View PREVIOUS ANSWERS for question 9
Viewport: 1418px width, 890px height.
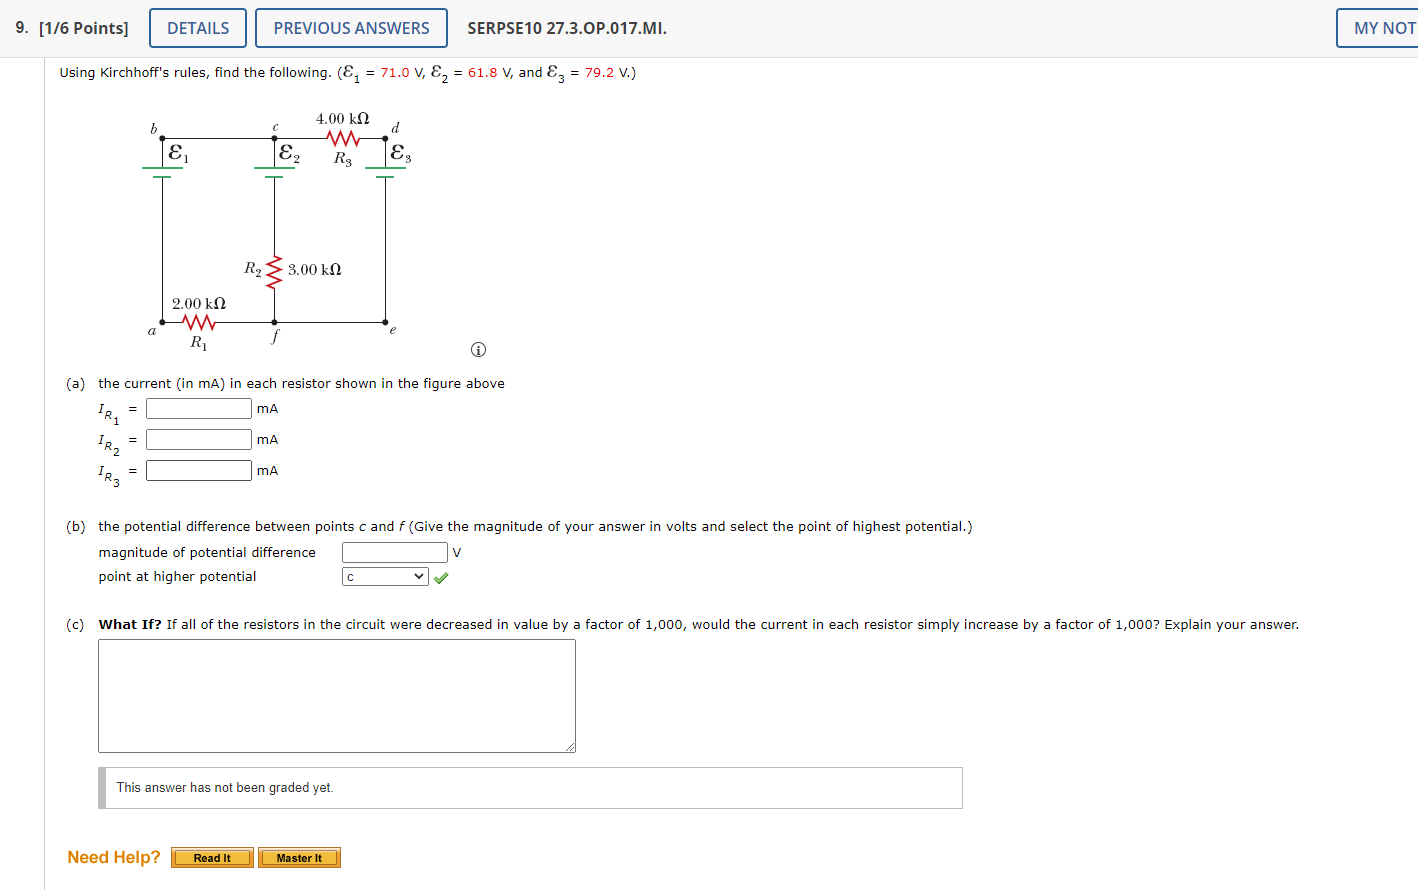[350, 27]
